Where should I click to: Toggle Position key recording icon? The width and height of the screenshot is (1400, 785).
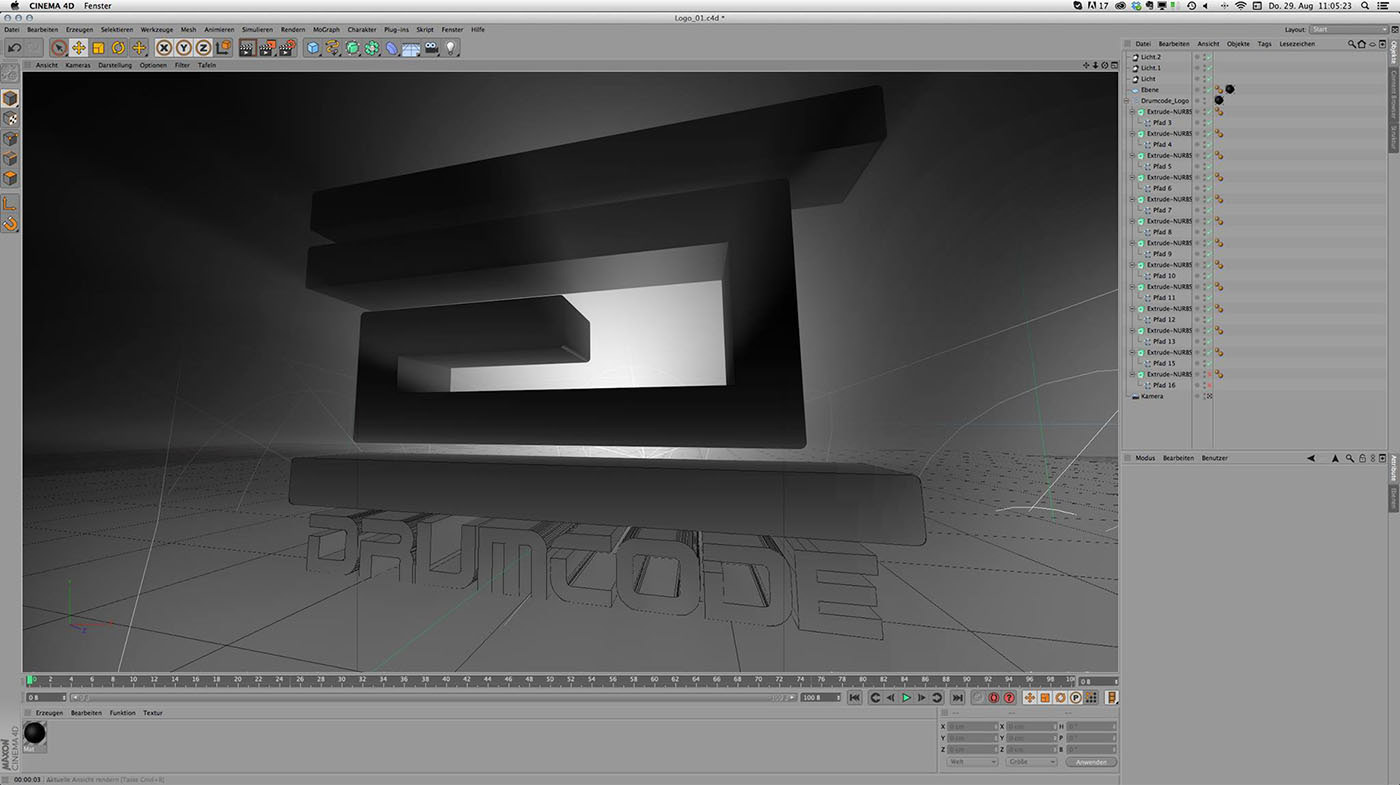coord(1030,697)
